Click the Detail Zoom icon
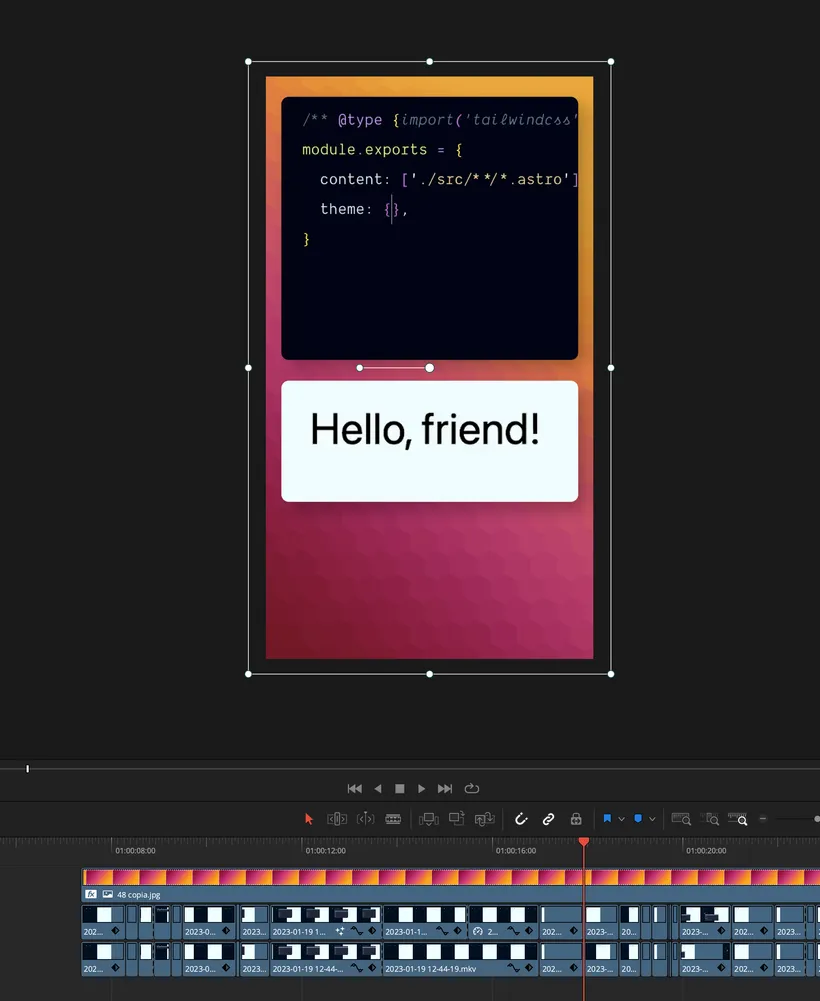Screen dimensions: 820x1001 pyautogui.click(x=711, y=819)
